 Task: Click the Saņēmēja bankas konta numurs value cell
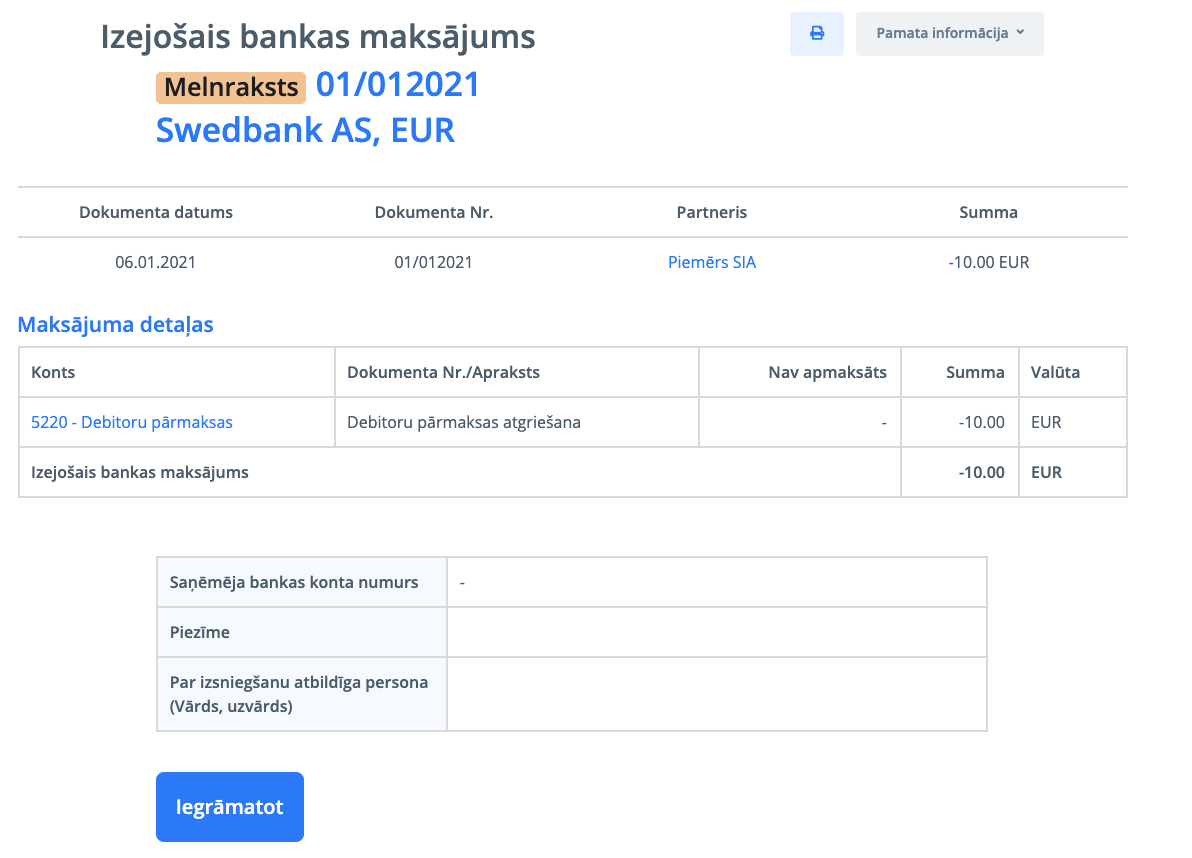point(716,582)
